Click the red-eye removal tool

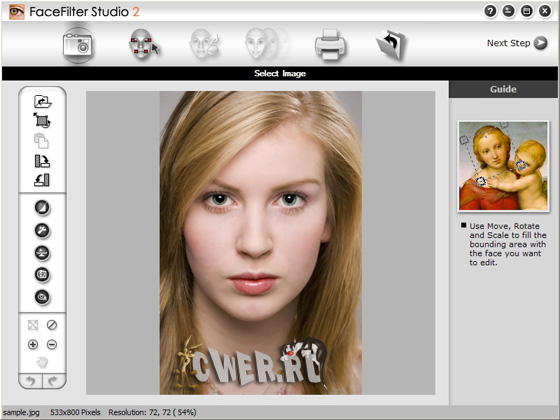pyautogui.click(x=42, y=297)
